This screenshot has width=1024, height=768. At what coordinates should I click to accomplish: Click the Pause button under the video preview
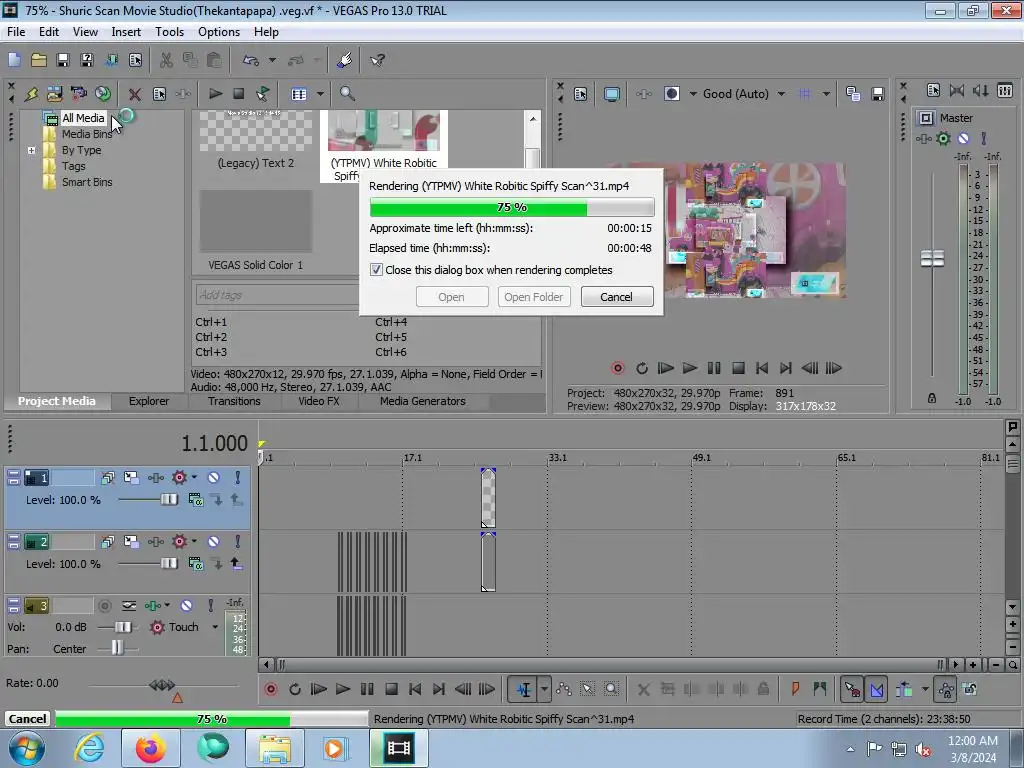(x=714, y=368)
